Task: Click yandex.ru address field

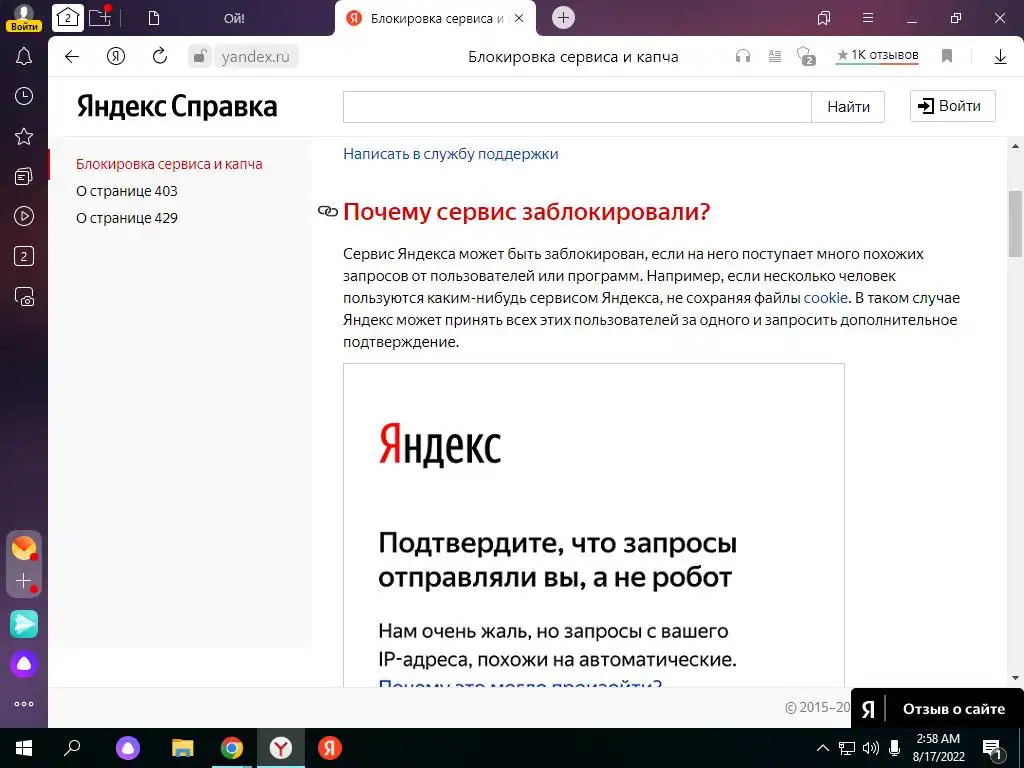Action: click(x=255, y=57)
